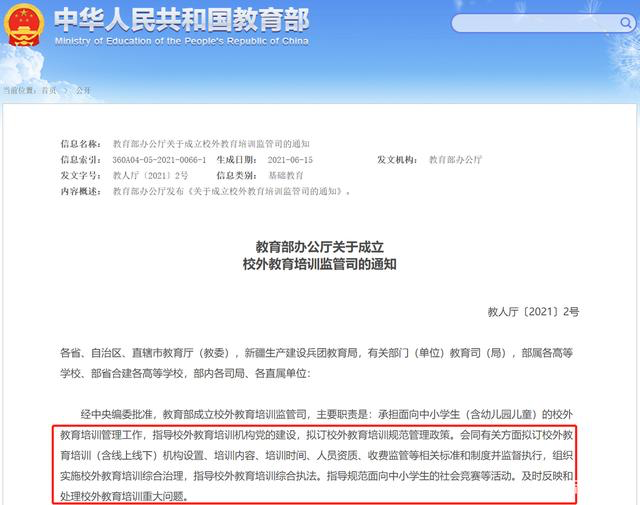Click the 信息类别 label

tap(237, 176)
